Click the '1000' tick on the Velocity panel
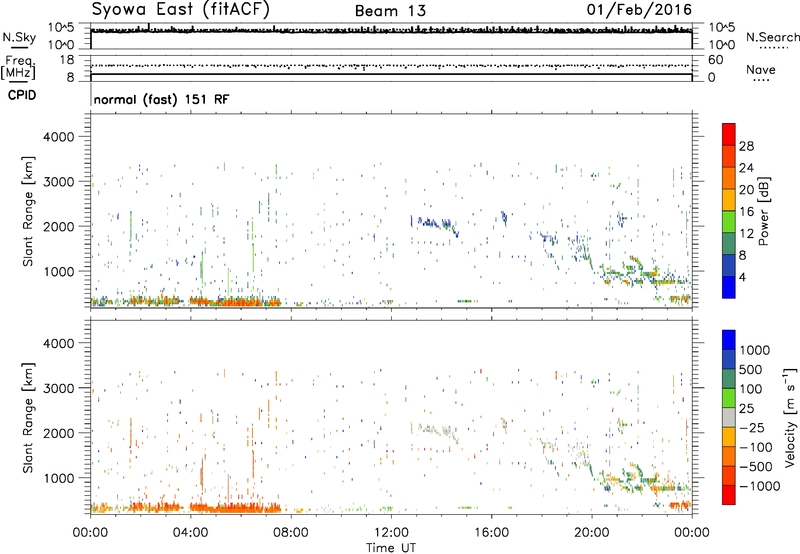The width and height of the screenshot is (800, 554). [x=58, y=478]
